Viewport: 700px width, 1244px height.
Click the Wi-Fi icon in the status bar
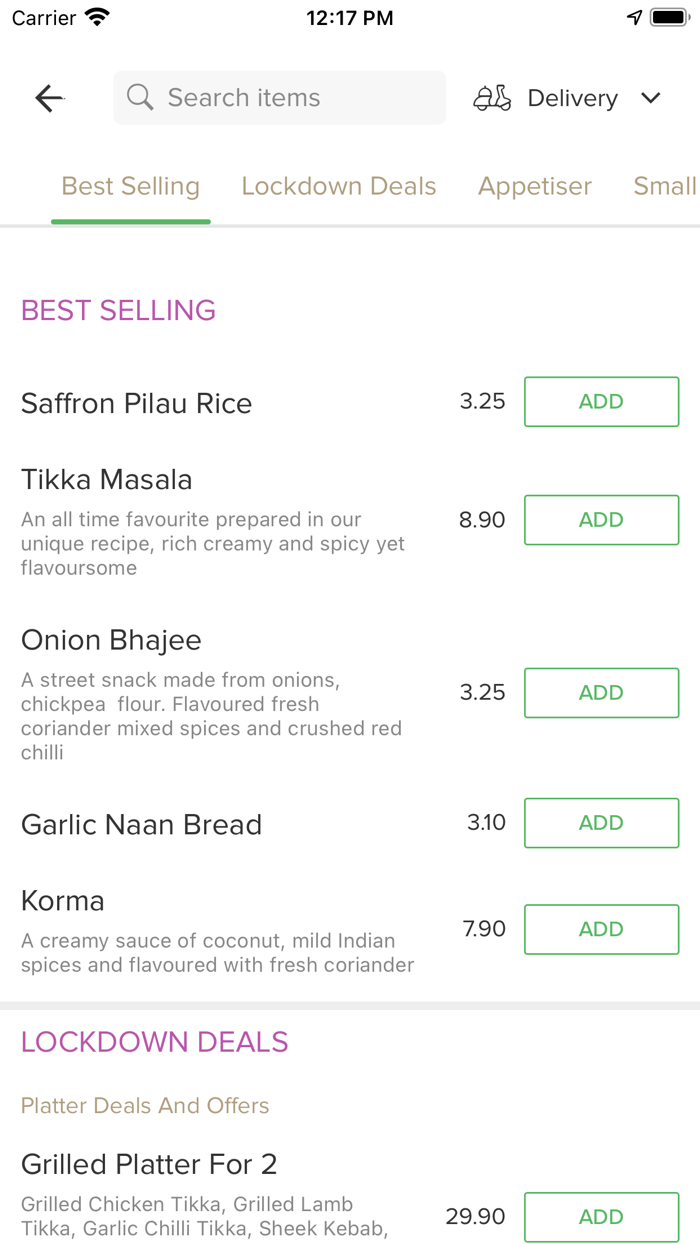[95, 16]
